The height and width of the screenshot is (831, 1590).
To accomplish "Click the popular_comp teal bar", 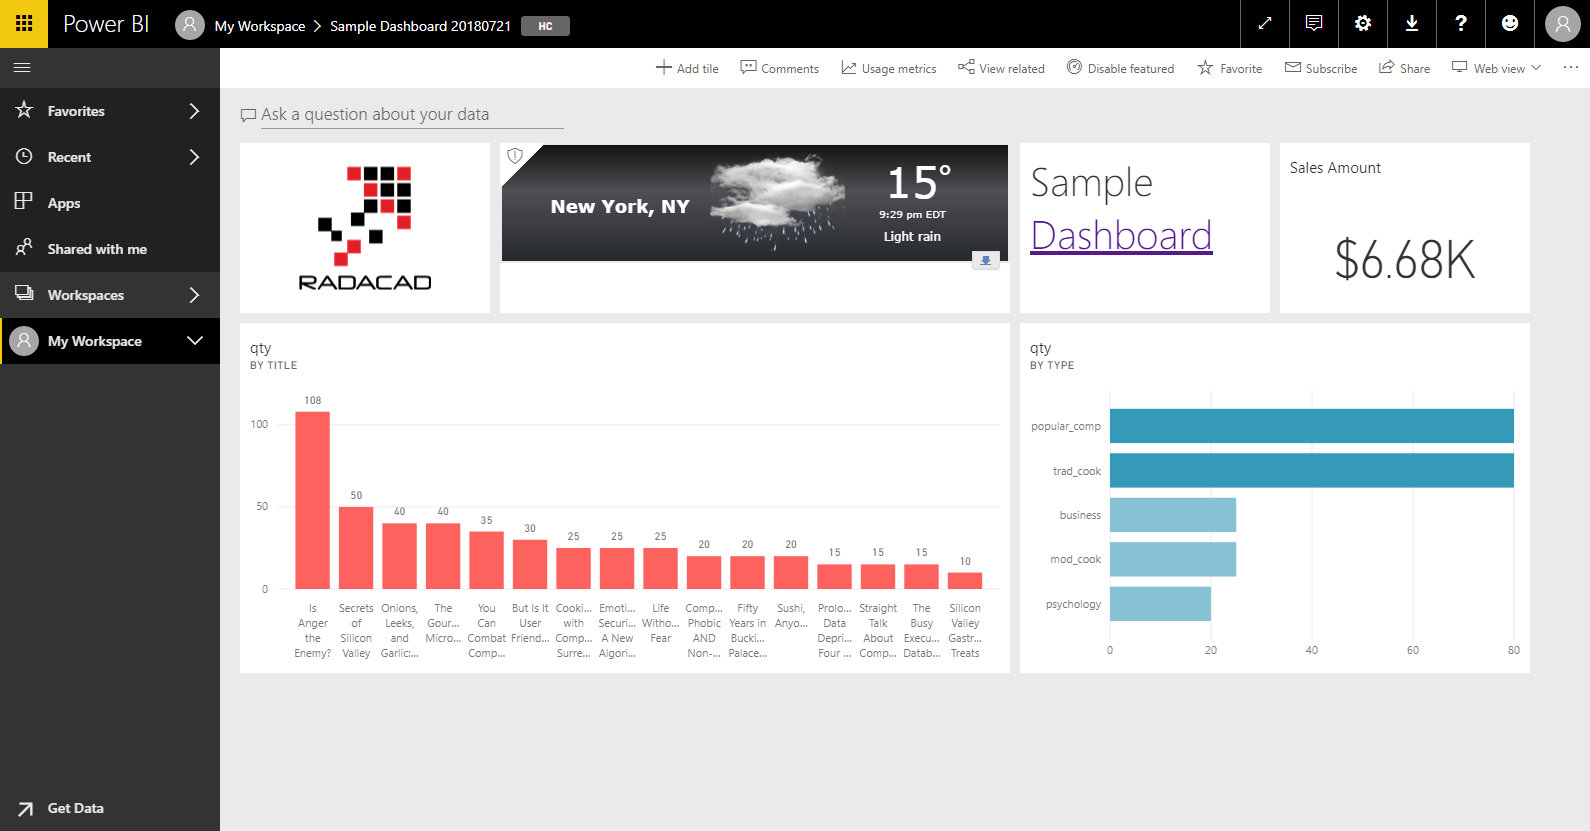I will [1312, 426].
